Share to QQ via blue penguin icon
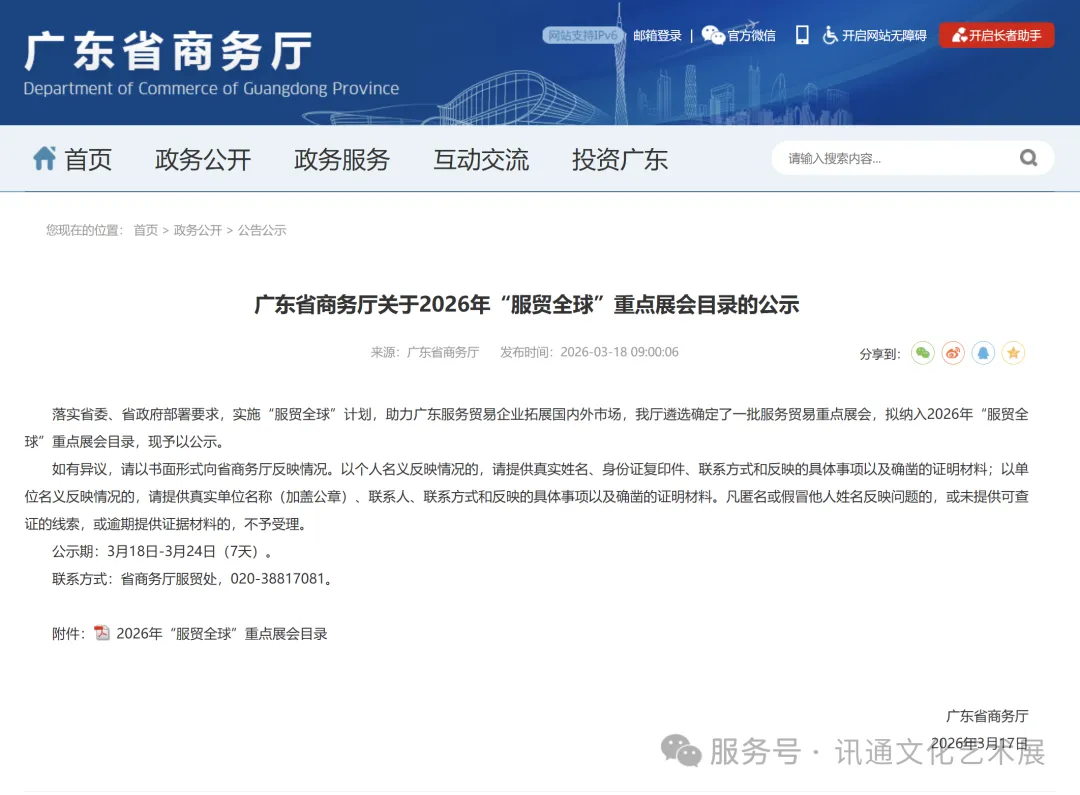The image size is (1080, 795). coord(983,353)
